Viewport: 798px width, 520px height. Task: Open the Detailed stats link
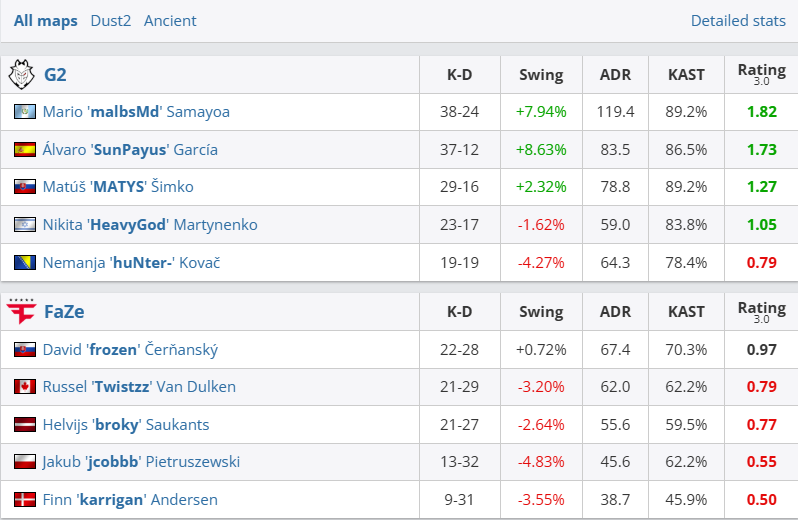[x=738, y=20]
